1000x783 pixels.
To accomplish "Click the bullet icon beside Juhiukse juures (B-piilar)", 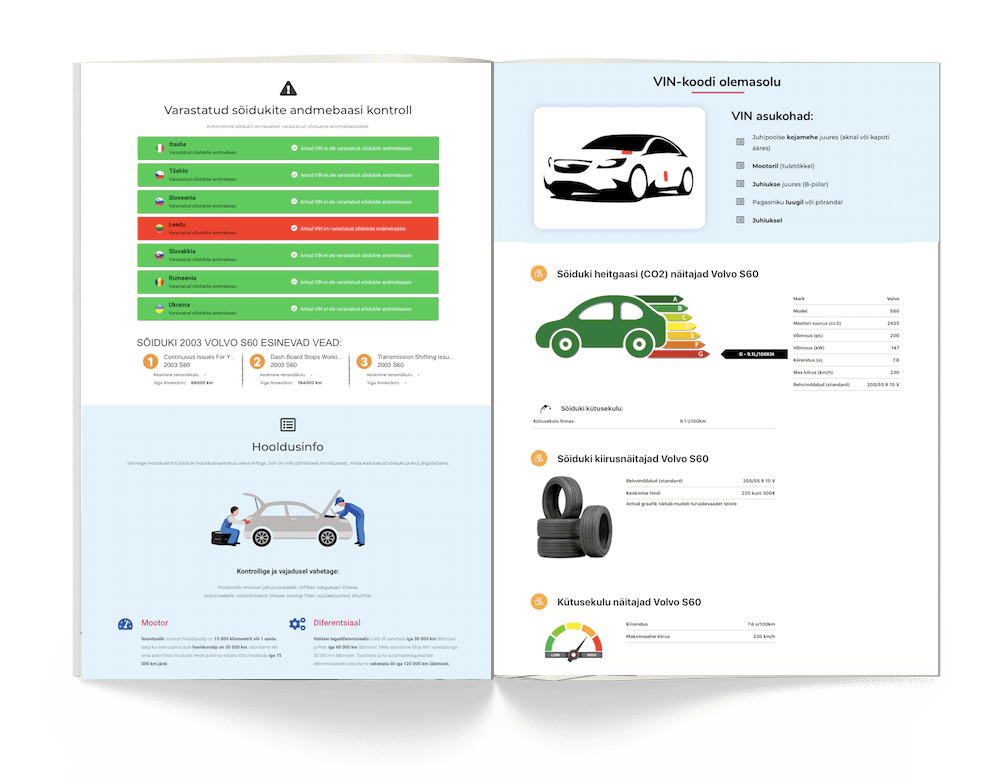I will click(x=740, y=184).
